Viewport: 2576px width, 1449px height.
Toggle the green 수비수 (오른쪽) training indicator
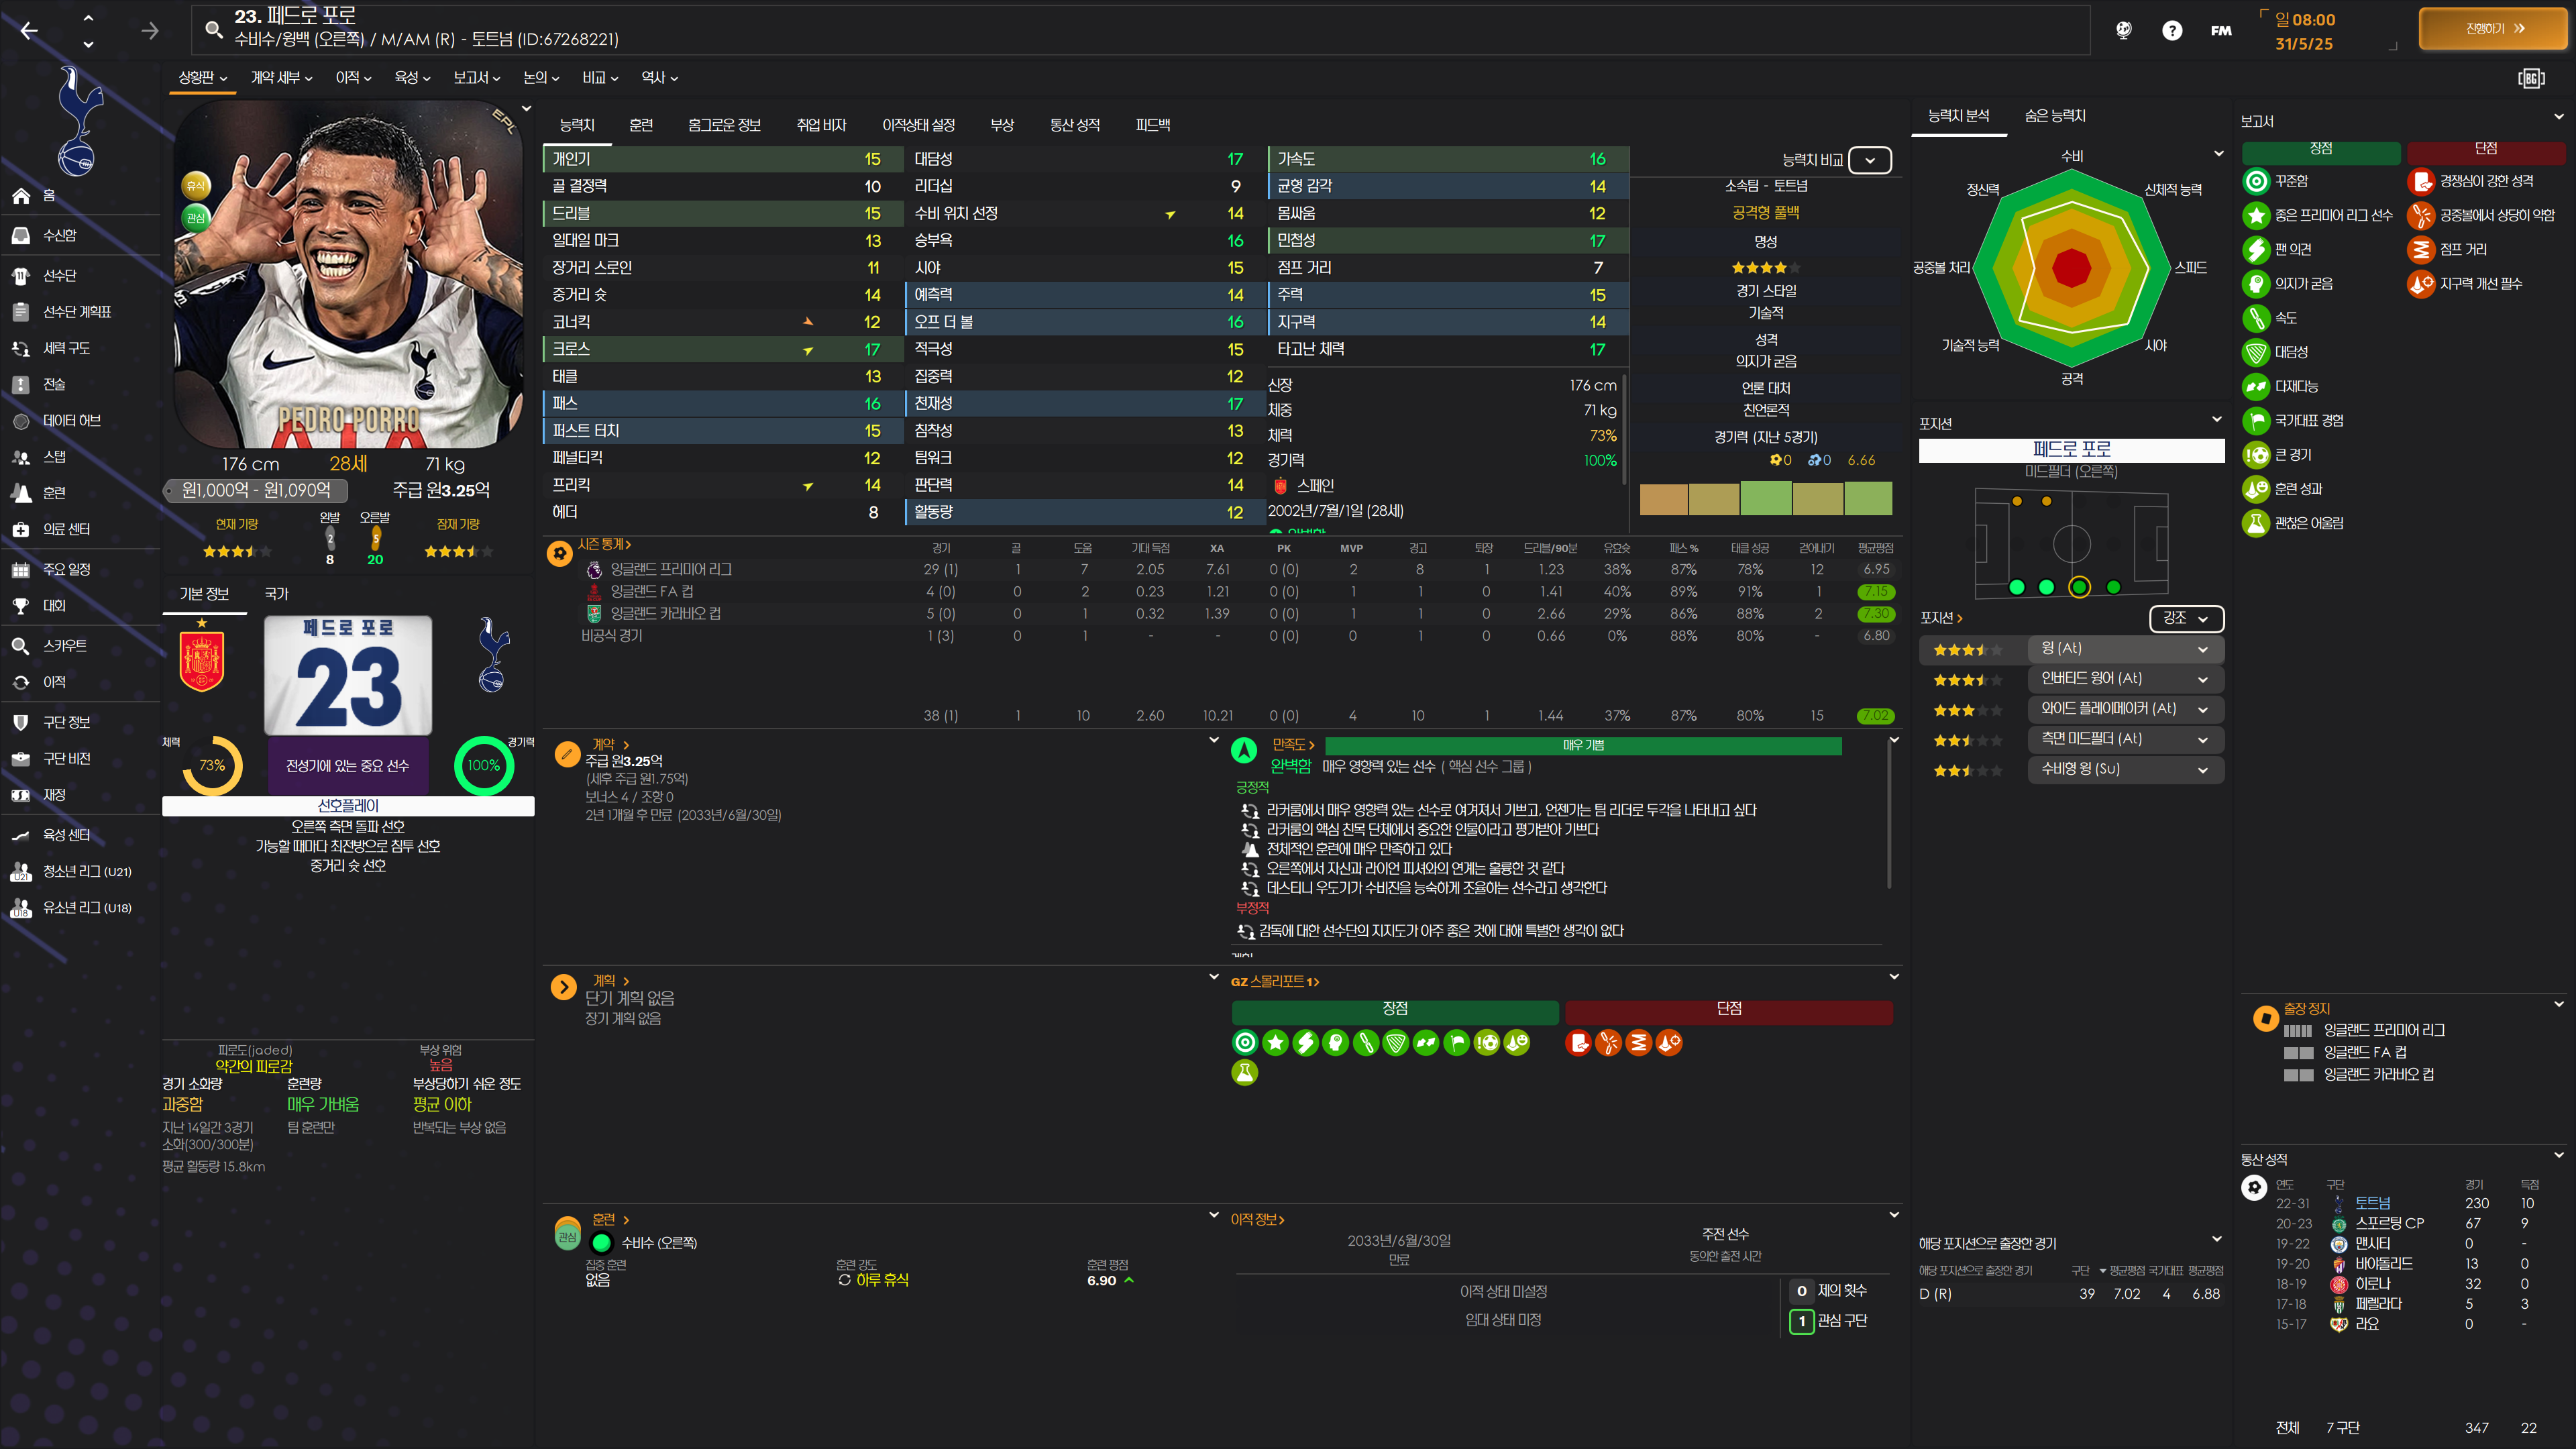[602, 1243]
